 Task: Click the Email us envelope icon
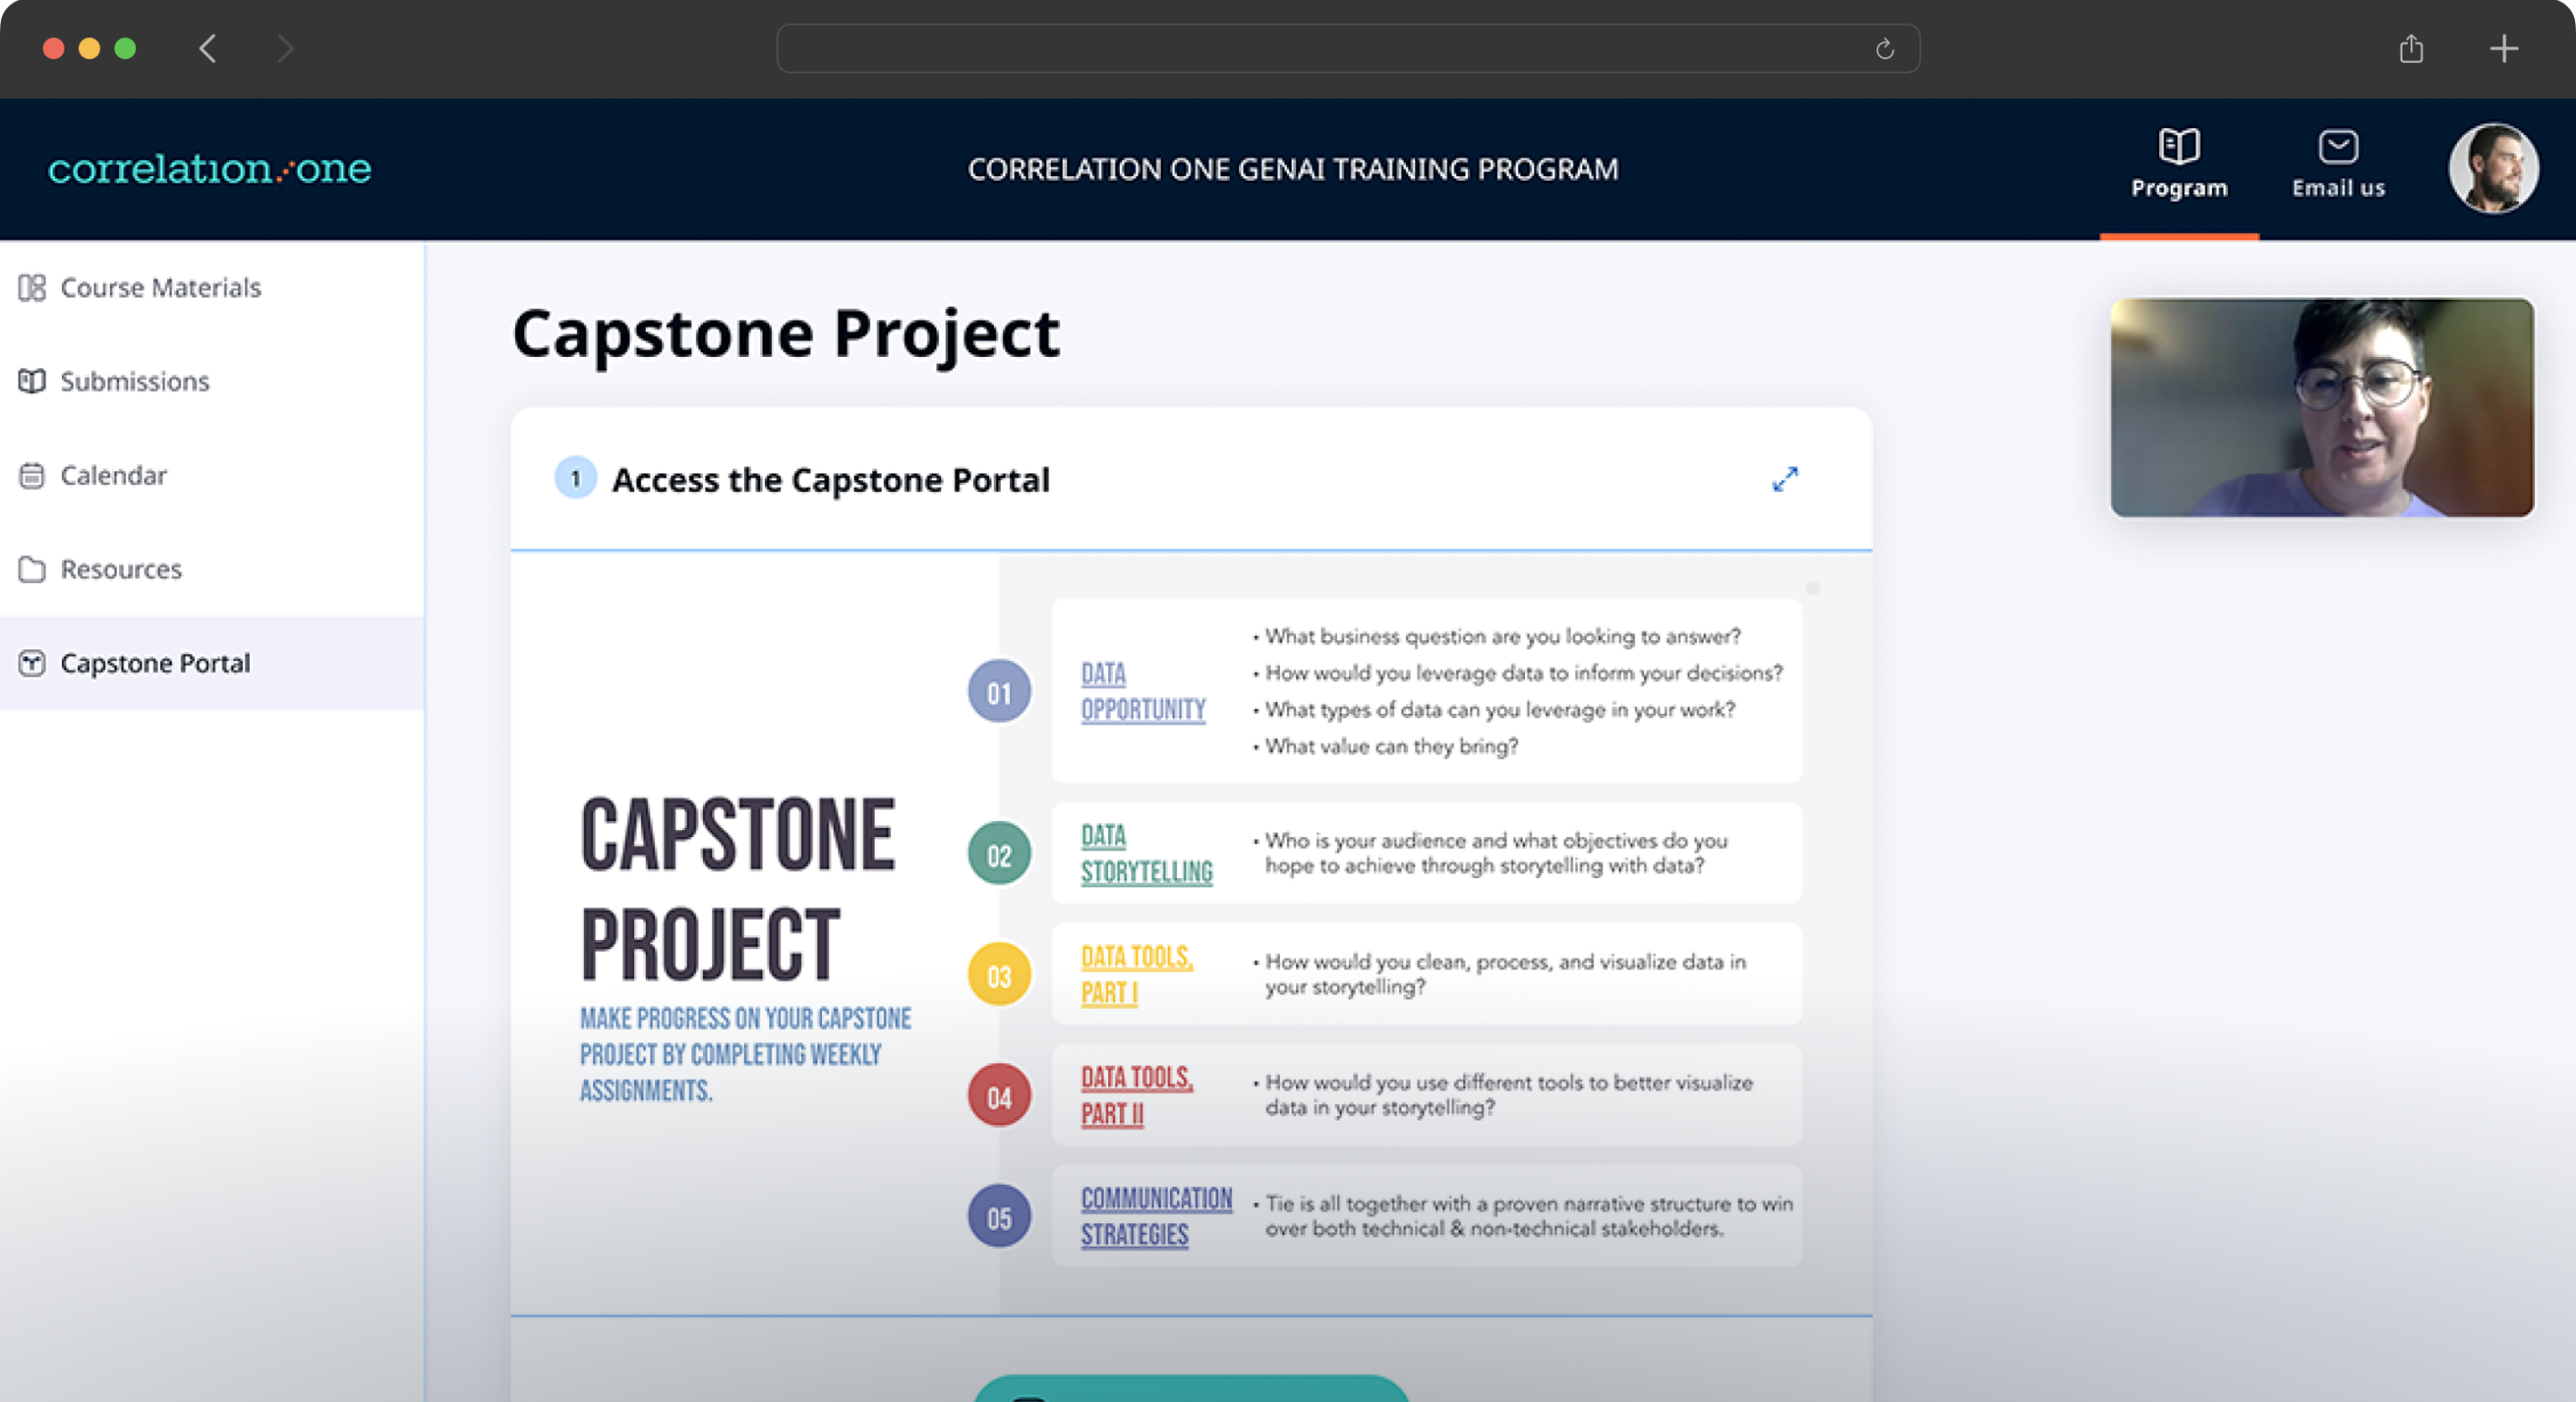2338,146
